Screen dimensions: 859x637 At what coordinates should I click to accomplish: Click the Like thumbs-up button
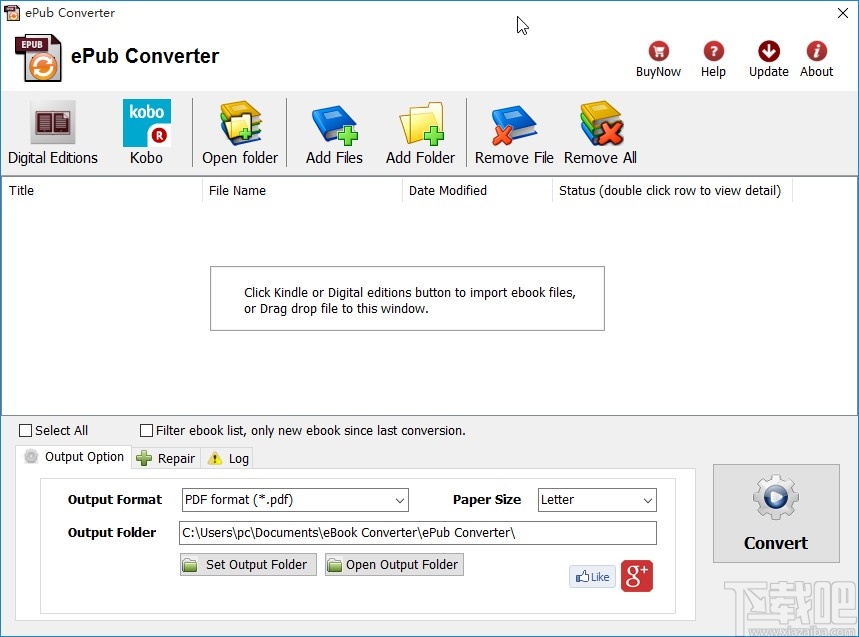592,577
